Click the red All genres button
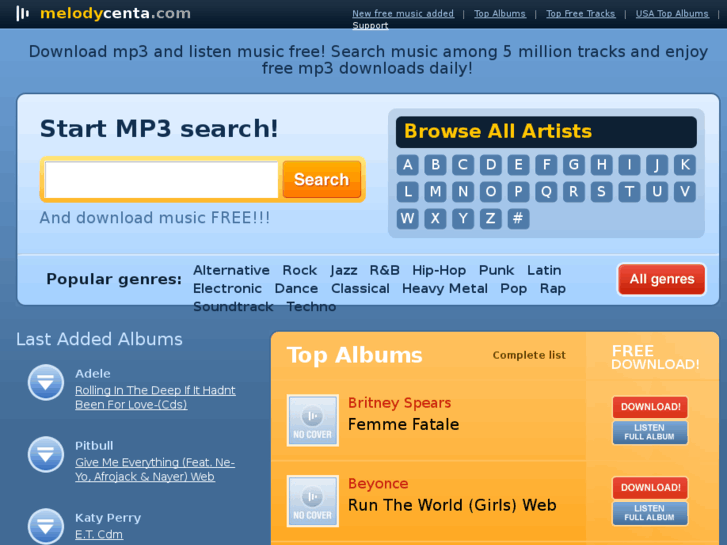Screen dimensions: 727x545 pos(662,279)
